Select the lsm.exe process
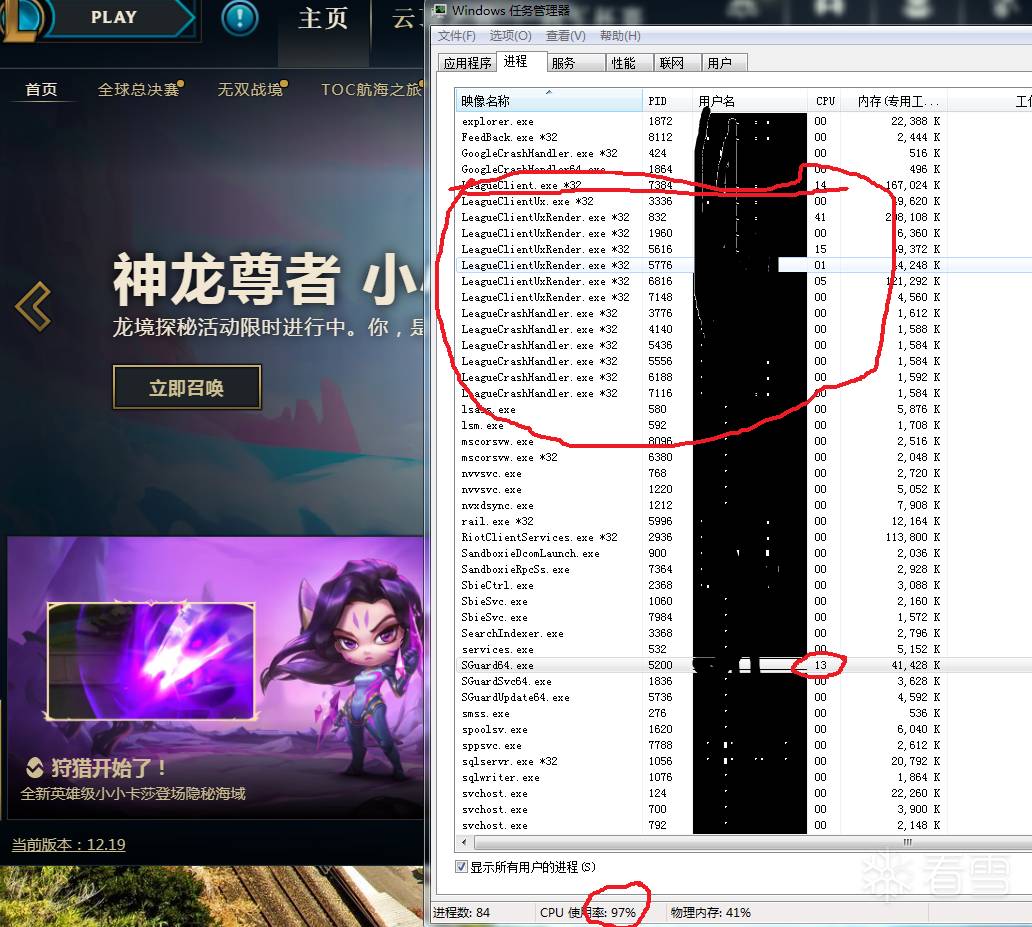1032x927 pixels. pyautogui.click(x=744, y=425)
